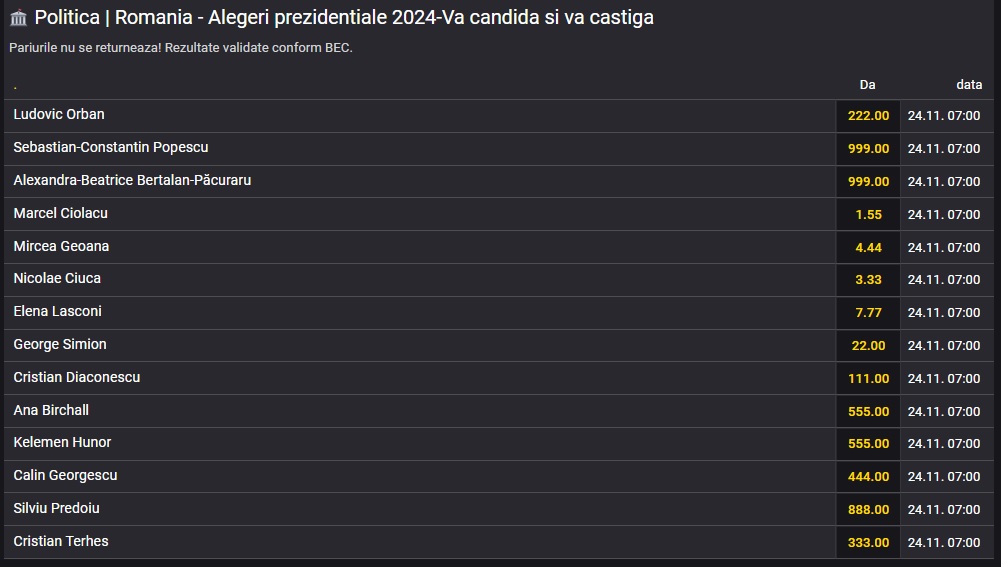Choose the 999.00 odds for Alexandra-Beatrice Bertalan-Păcuraru
The width and height of the screenshot is (1001, 567).
(x=868, y=181)
